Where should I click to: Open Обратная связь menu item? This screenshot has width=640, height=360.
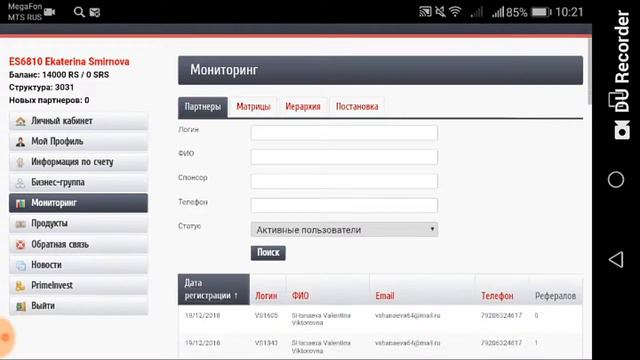78,244
